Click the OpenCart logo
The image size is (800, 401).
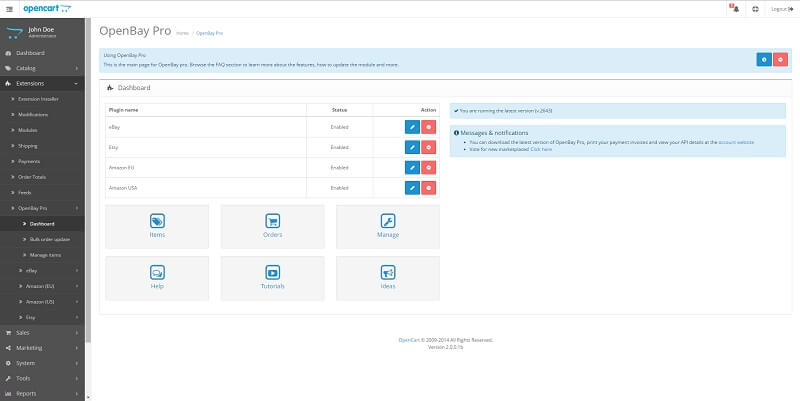click(x=47, y=9)
